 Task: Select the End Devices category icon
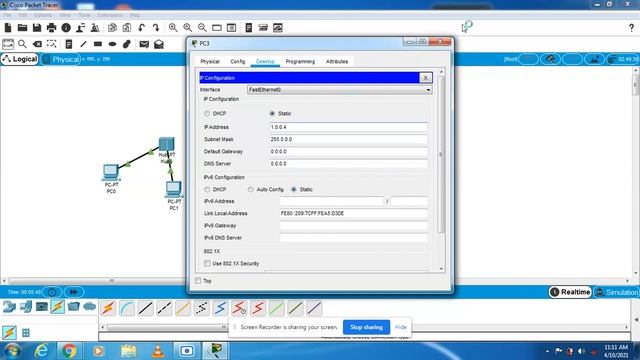point(26,307)
